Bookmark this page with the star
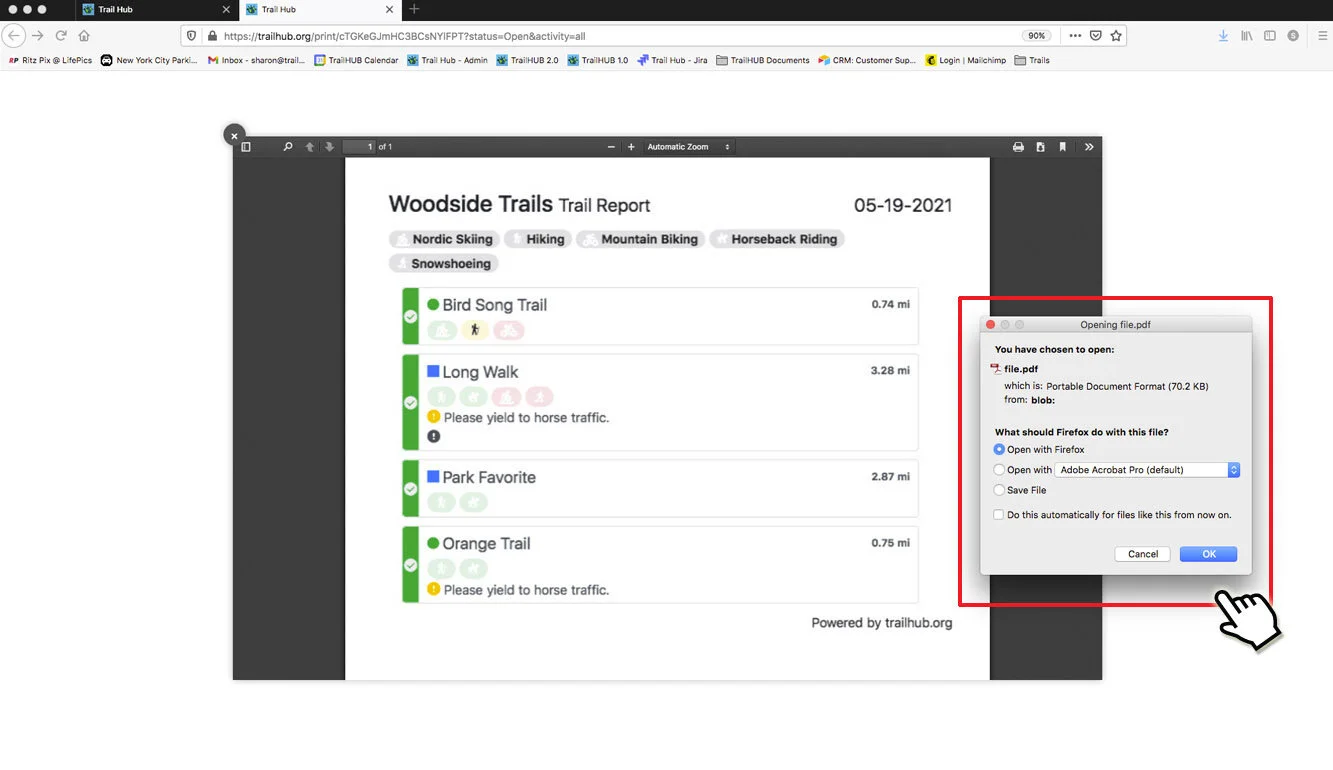The height and width of the screenshot is (770, 1333). coord(1116,35)
